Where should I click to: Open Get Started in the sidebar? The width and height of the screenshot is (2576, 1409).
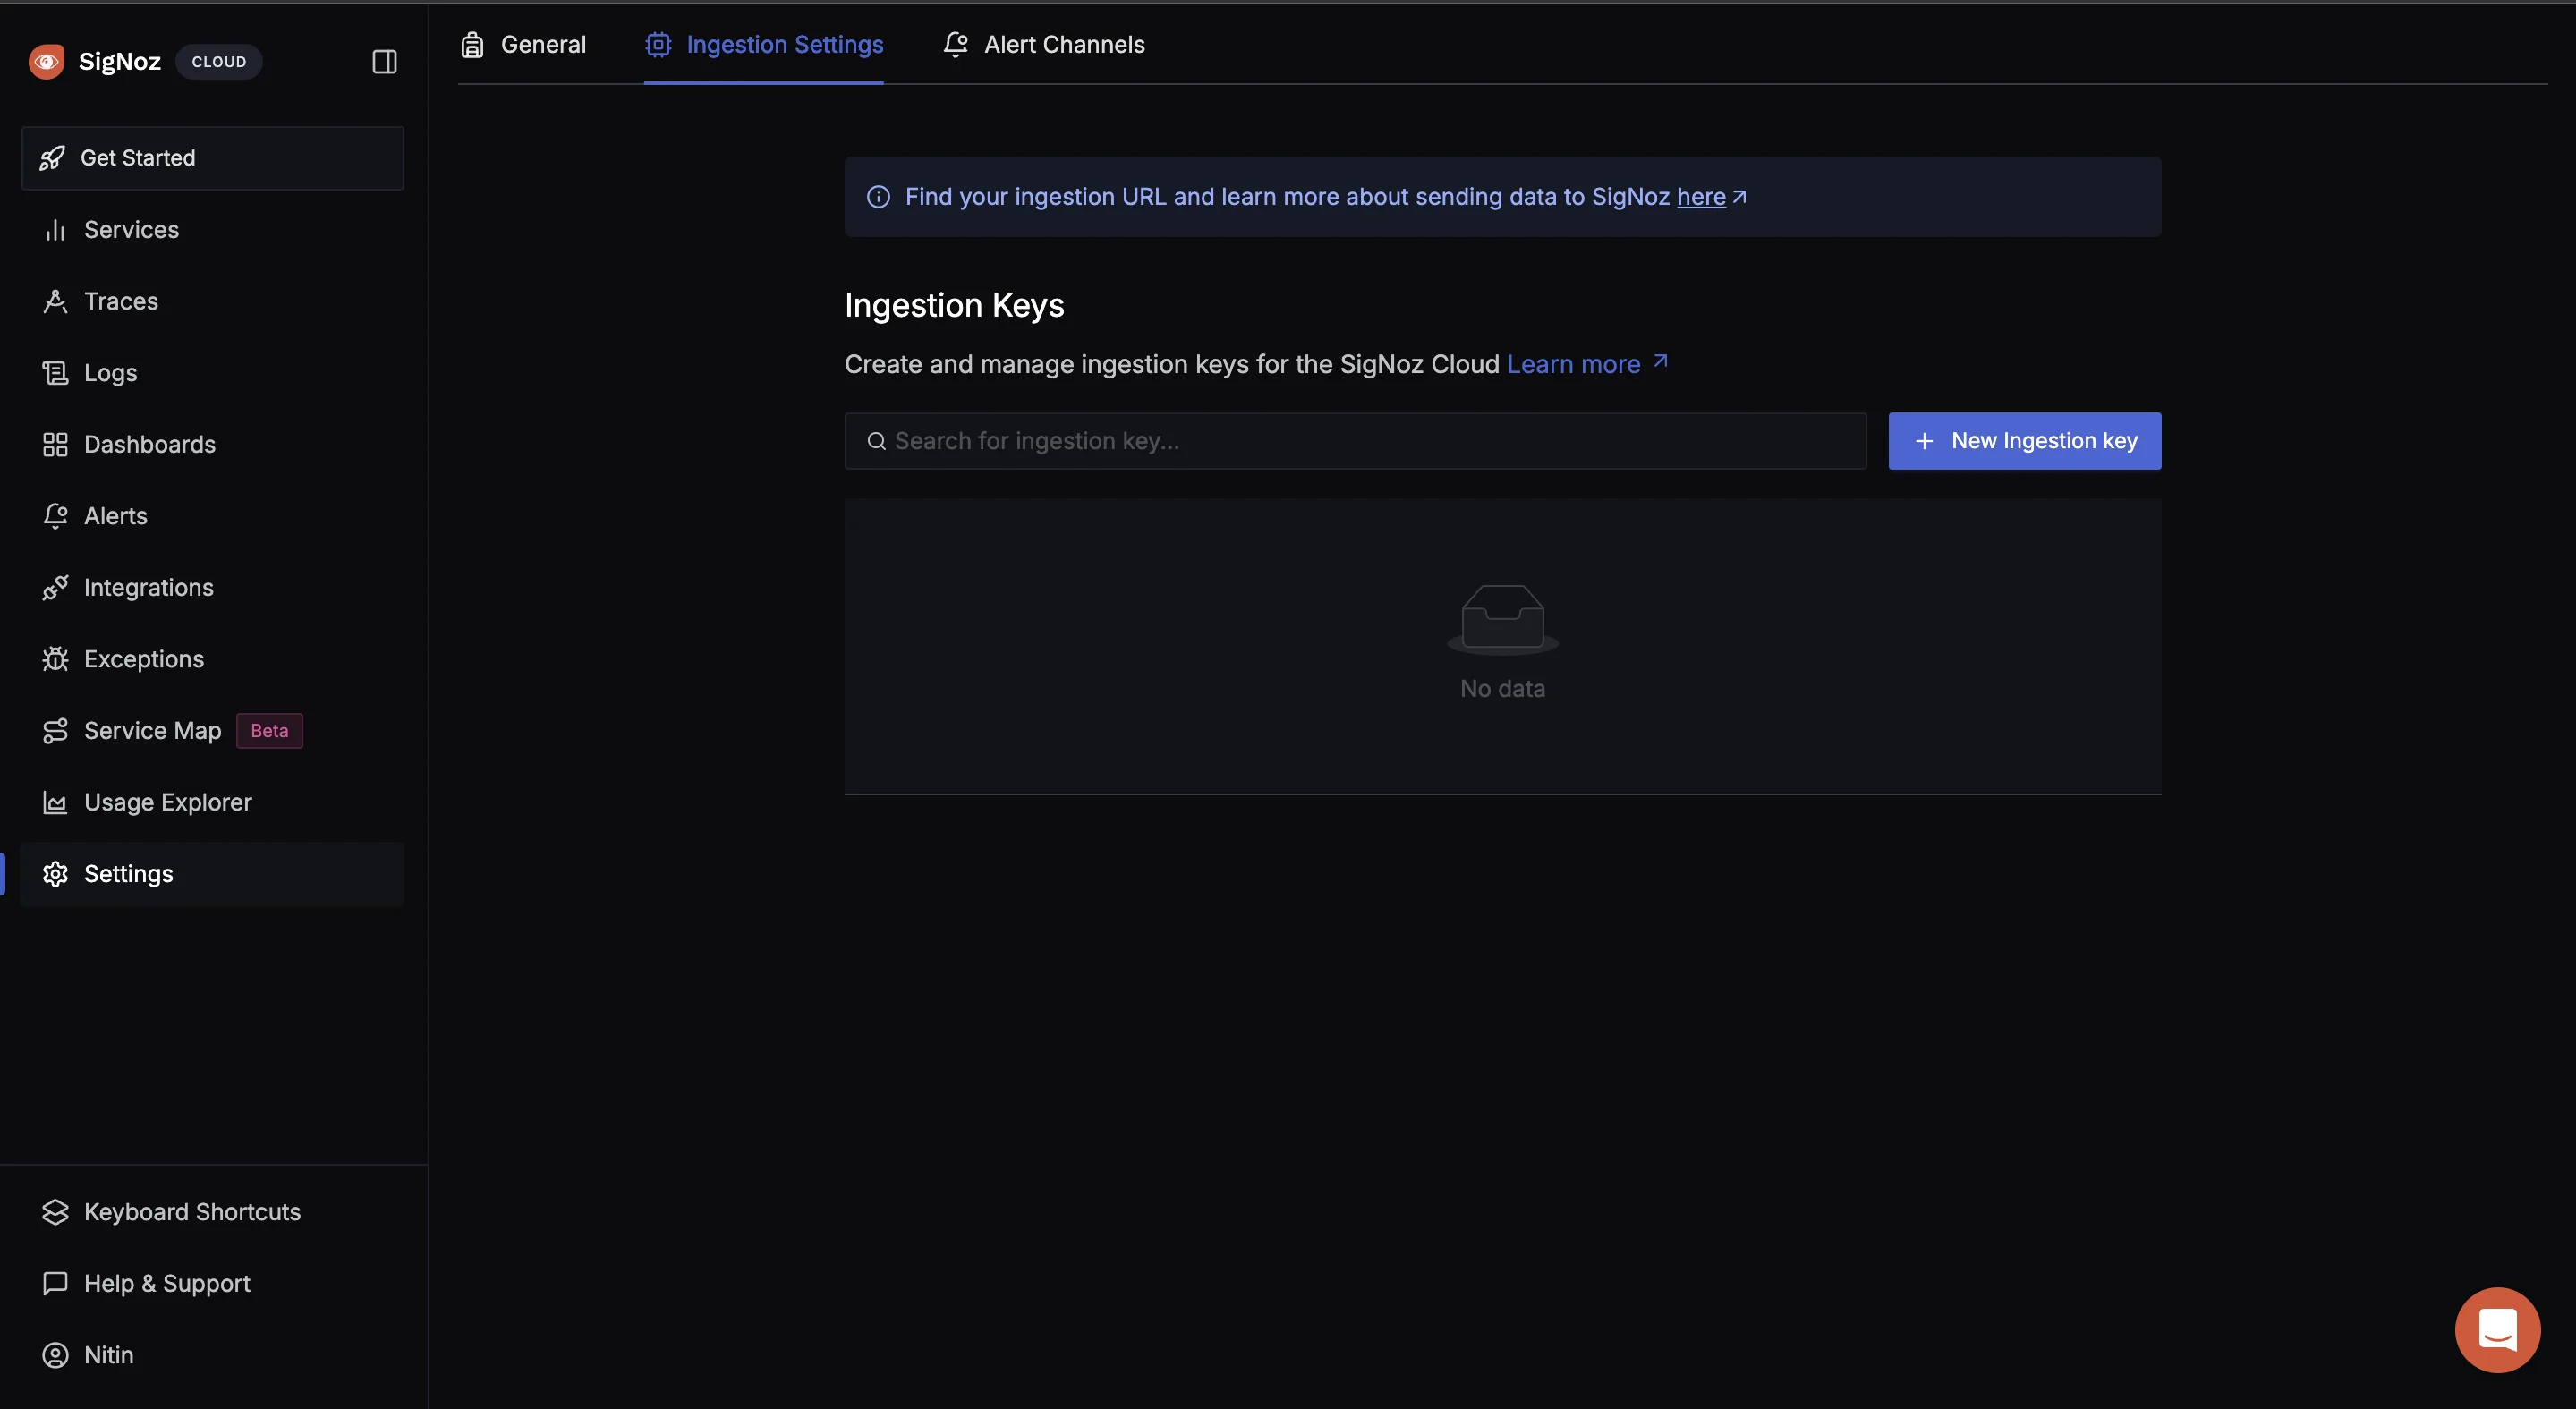pyautogui.click(x=213, y=158)
